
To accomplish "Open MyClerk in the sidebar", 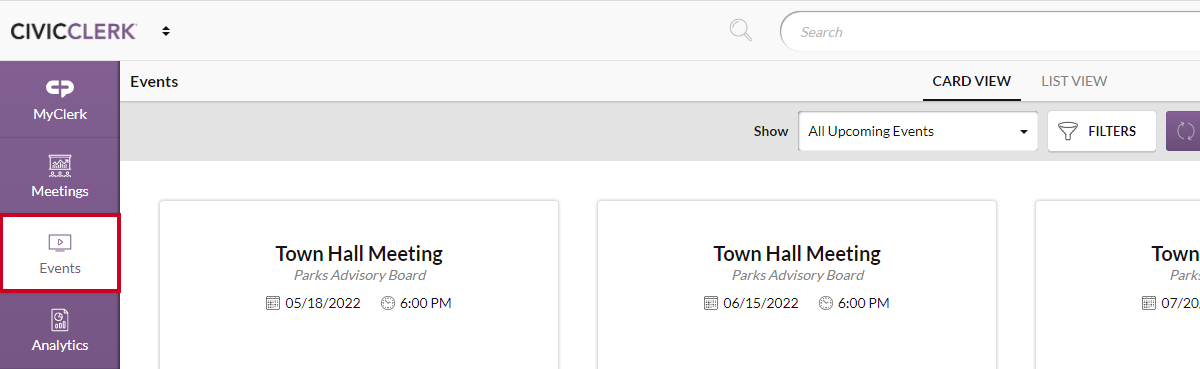I will [60, 100].
